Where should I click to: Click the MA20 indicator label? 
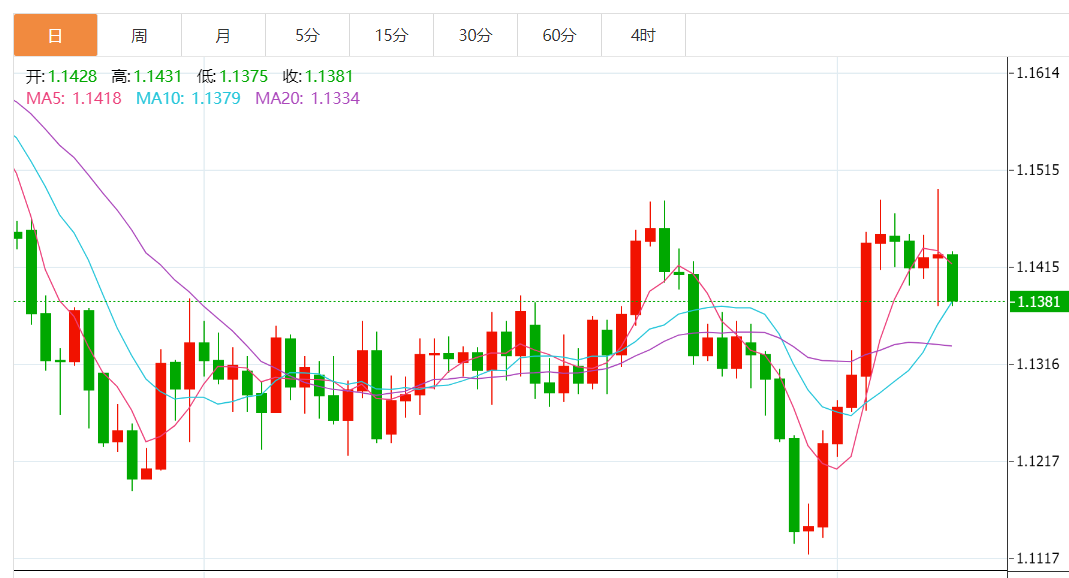click(x=307, y=98)
